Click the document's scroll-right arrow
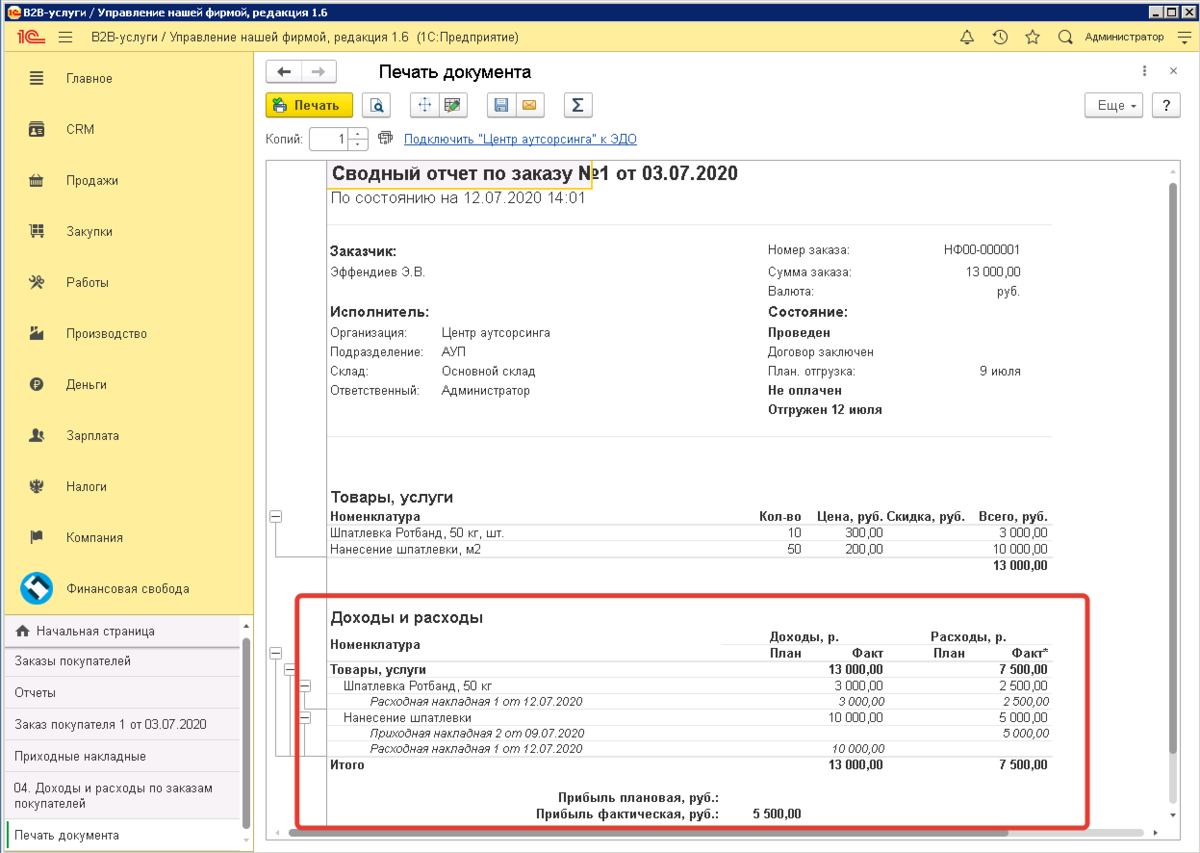The width and height of the screenshot is (1200, 853). point(1158,832)
